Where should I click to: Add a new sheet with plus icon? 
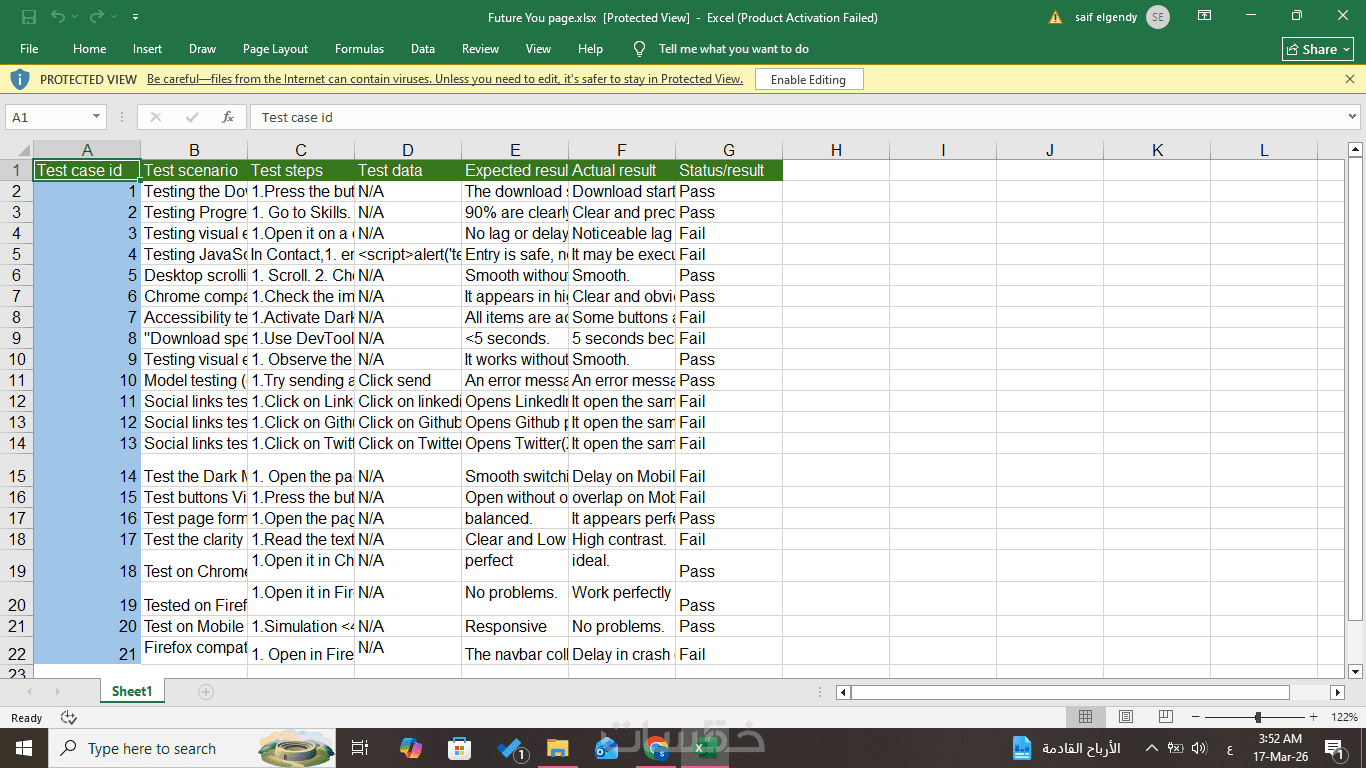(x=206, y=692)
